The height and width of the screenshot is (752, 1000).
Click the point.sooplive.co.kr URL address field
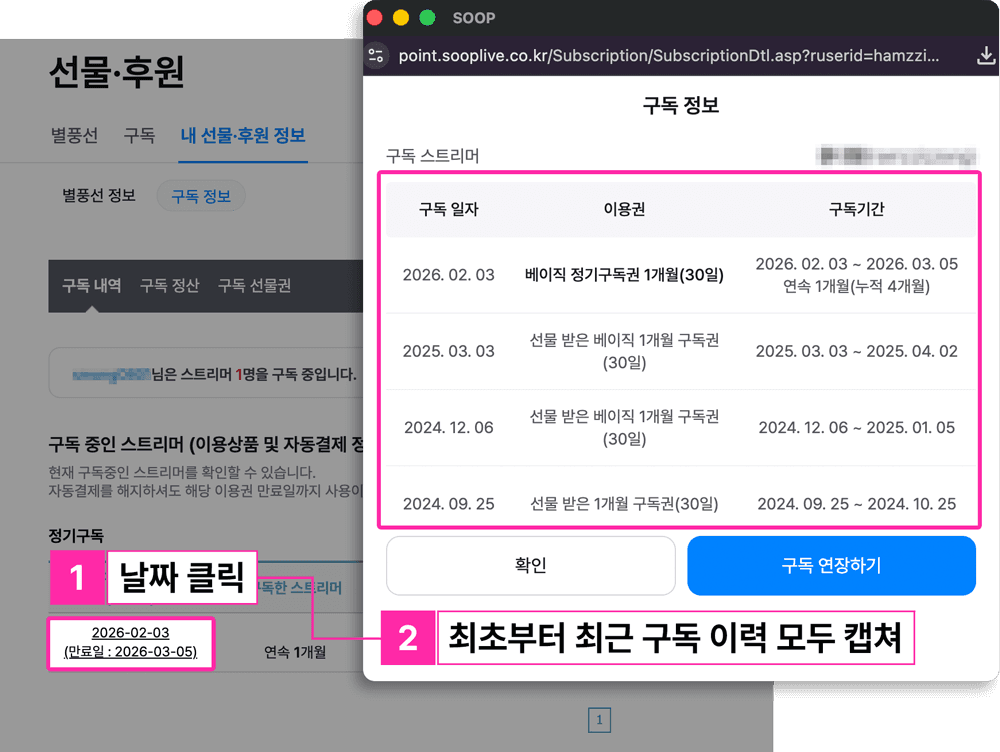668,55
